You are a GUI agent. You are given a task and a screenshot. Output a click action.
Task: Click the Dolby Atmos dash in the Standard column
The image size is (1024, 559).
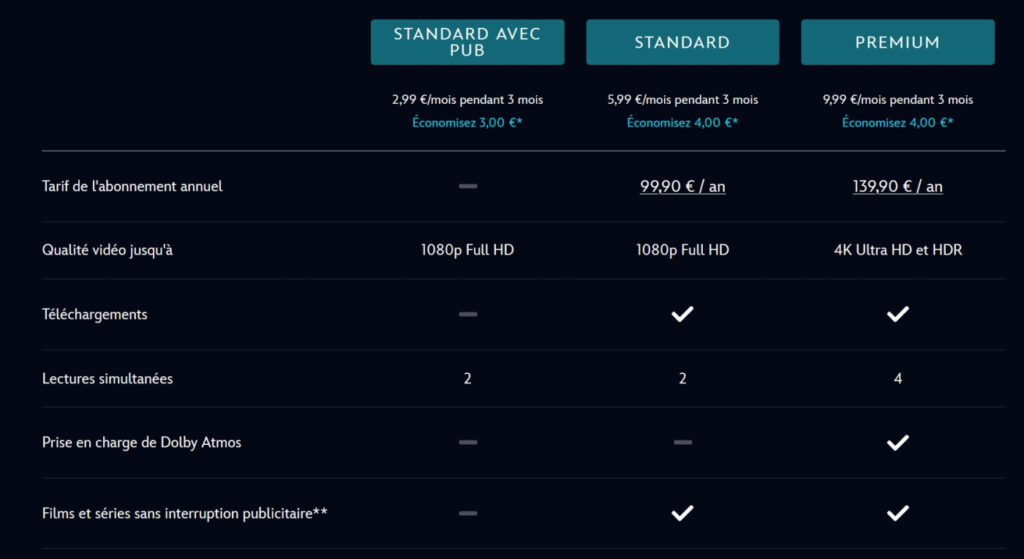[x=682, y=442]
